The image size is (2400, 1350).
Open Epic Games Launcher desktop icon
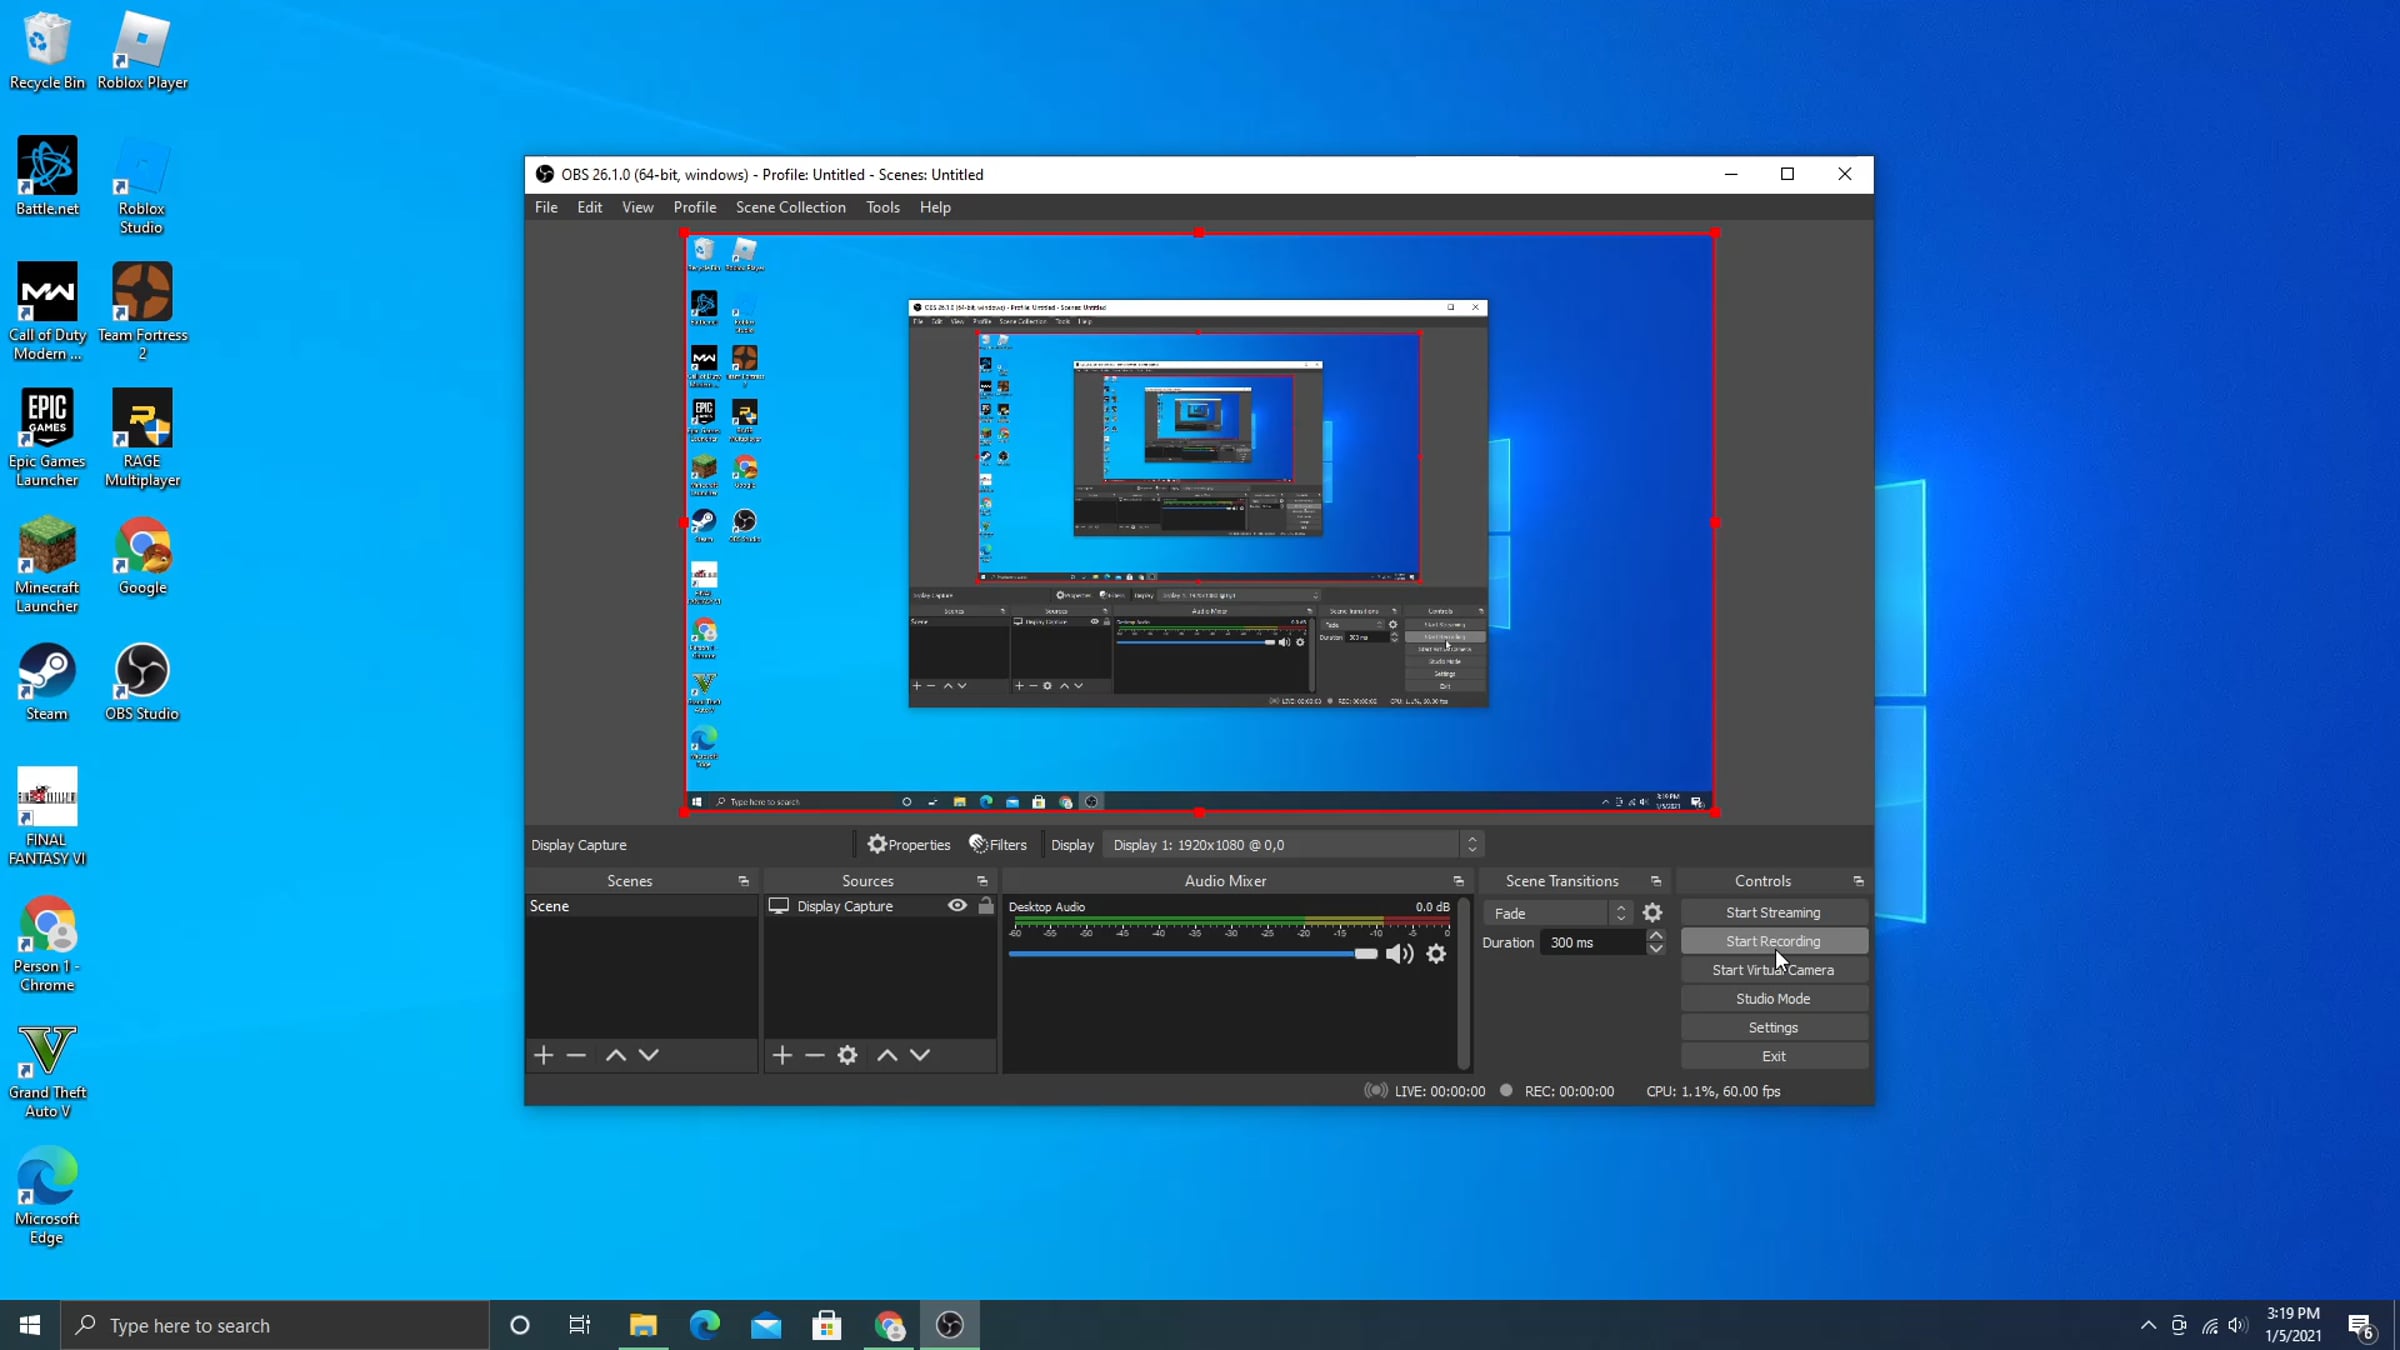[47, 439]
